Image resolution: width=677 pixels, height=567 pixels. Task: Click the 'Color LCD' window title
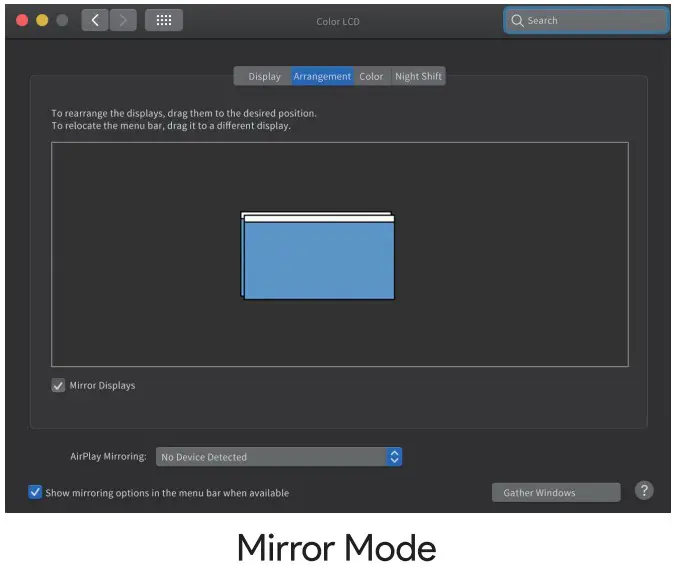[x=338, y=22]
